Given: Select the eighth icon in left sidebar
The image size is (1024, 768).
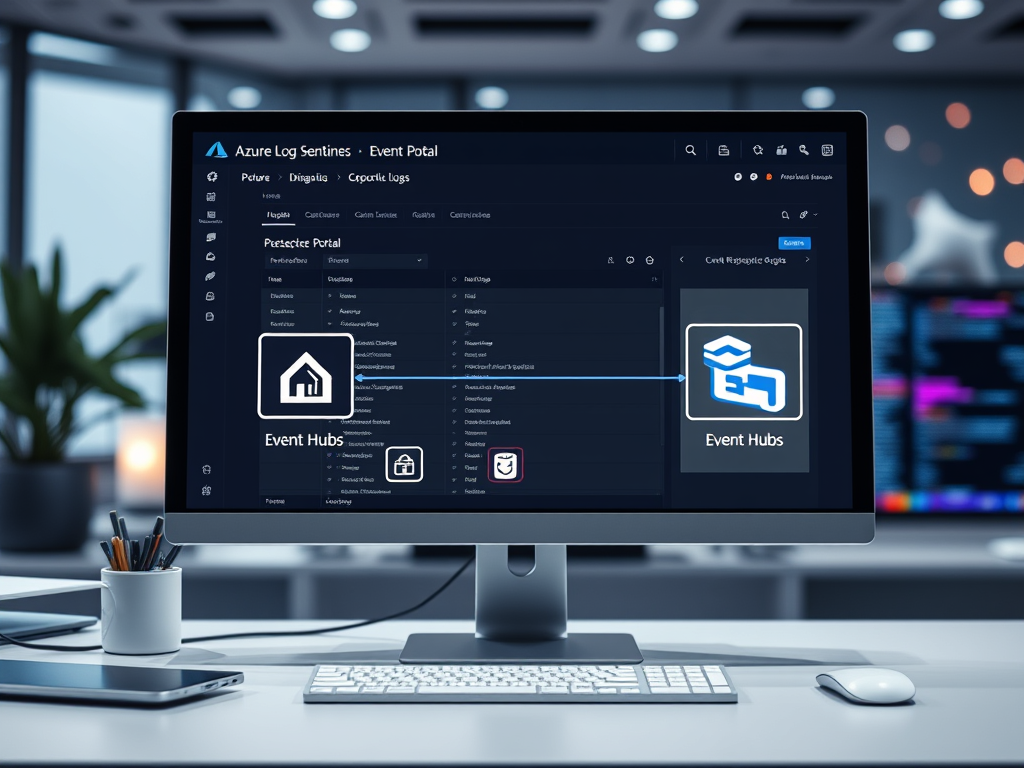Looking at the screenshot, I should point(210,317).
